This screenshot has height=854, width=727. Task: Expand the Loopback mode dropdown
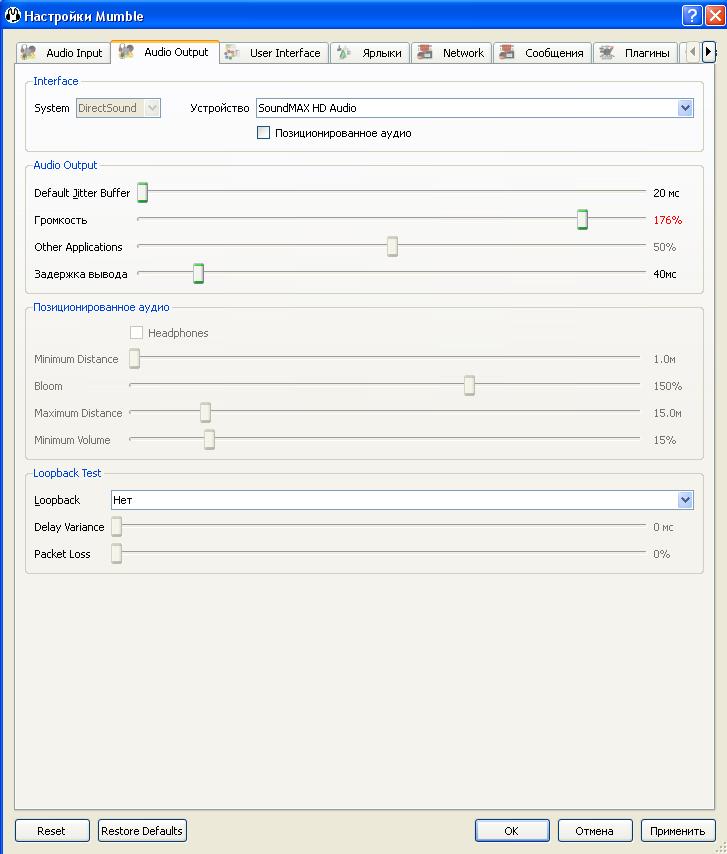(x=684, y=500)
